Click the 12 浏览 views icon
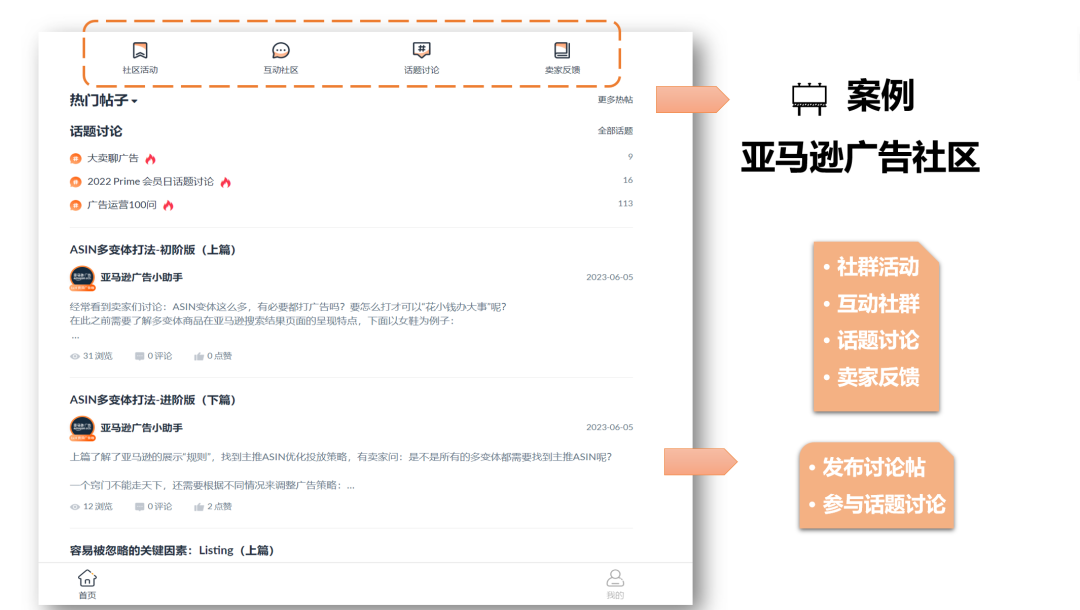 pos(75,507)
